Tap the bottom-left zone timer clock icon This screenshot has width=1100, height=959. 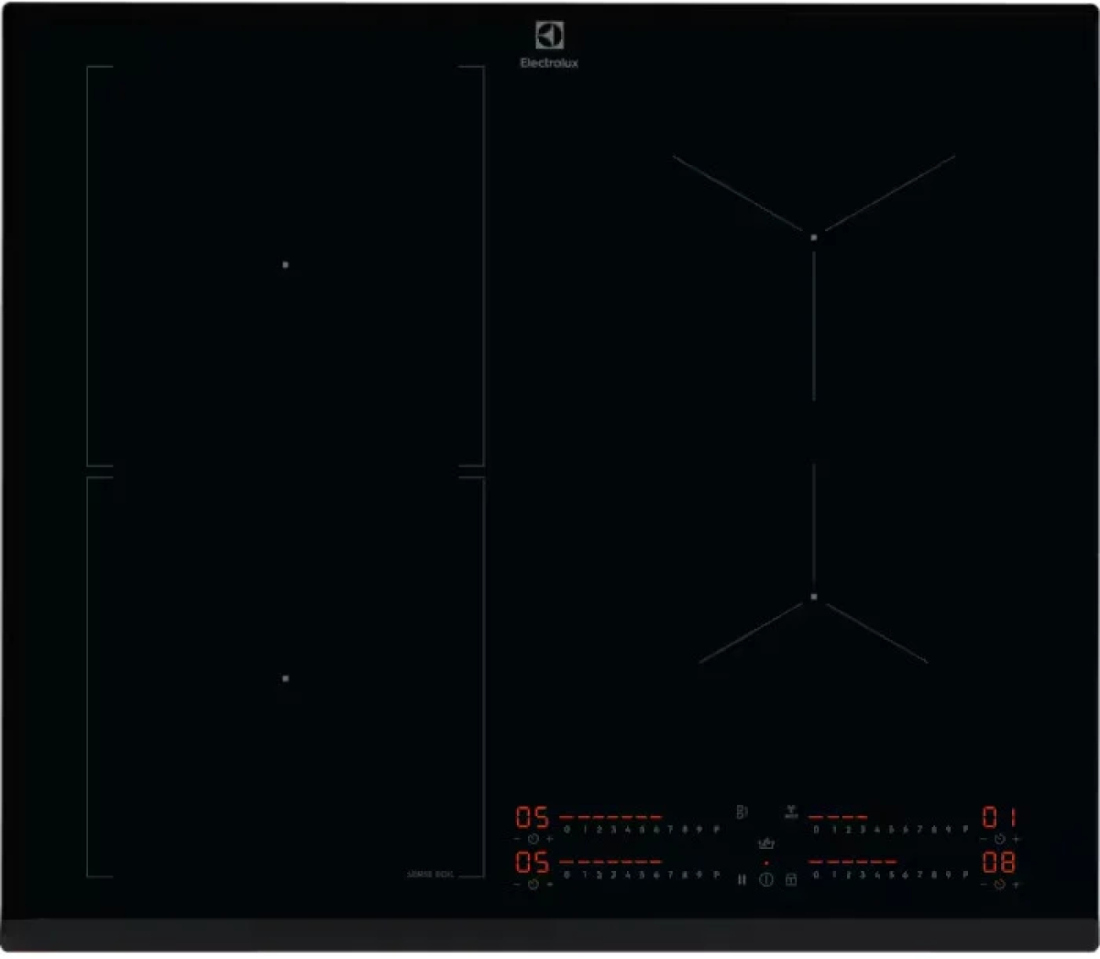pos(533,885)
